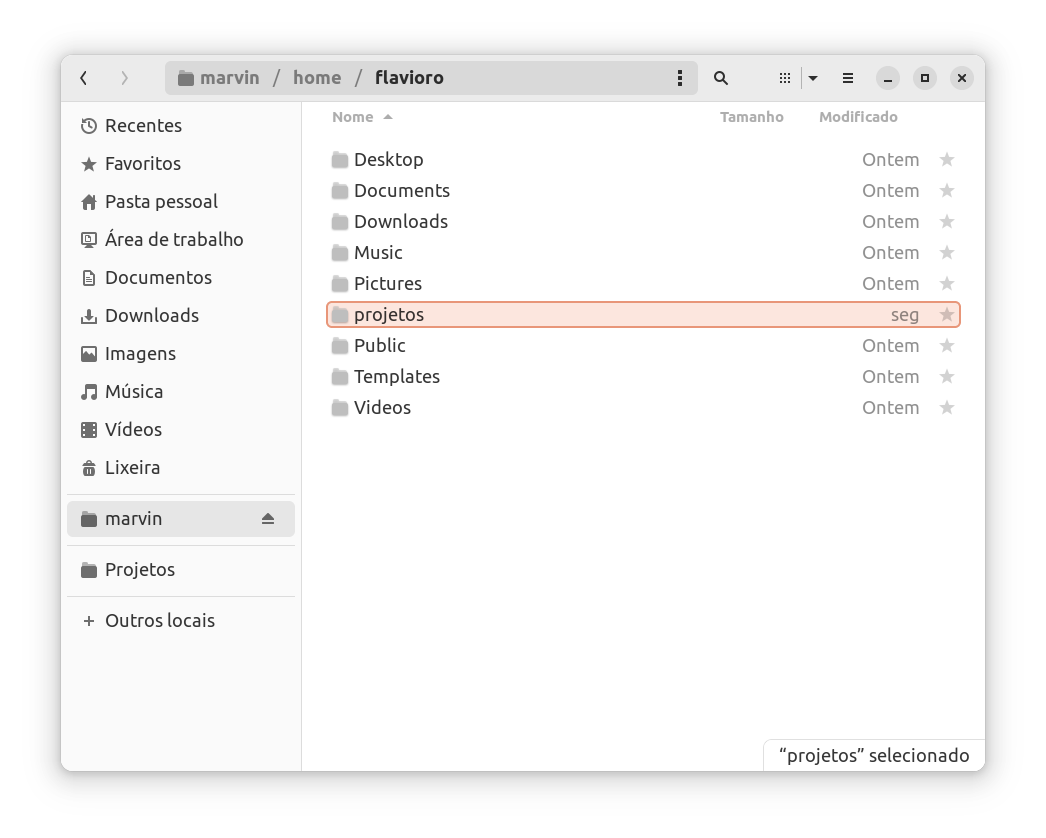Star the Videos folder

coord(946,408)
